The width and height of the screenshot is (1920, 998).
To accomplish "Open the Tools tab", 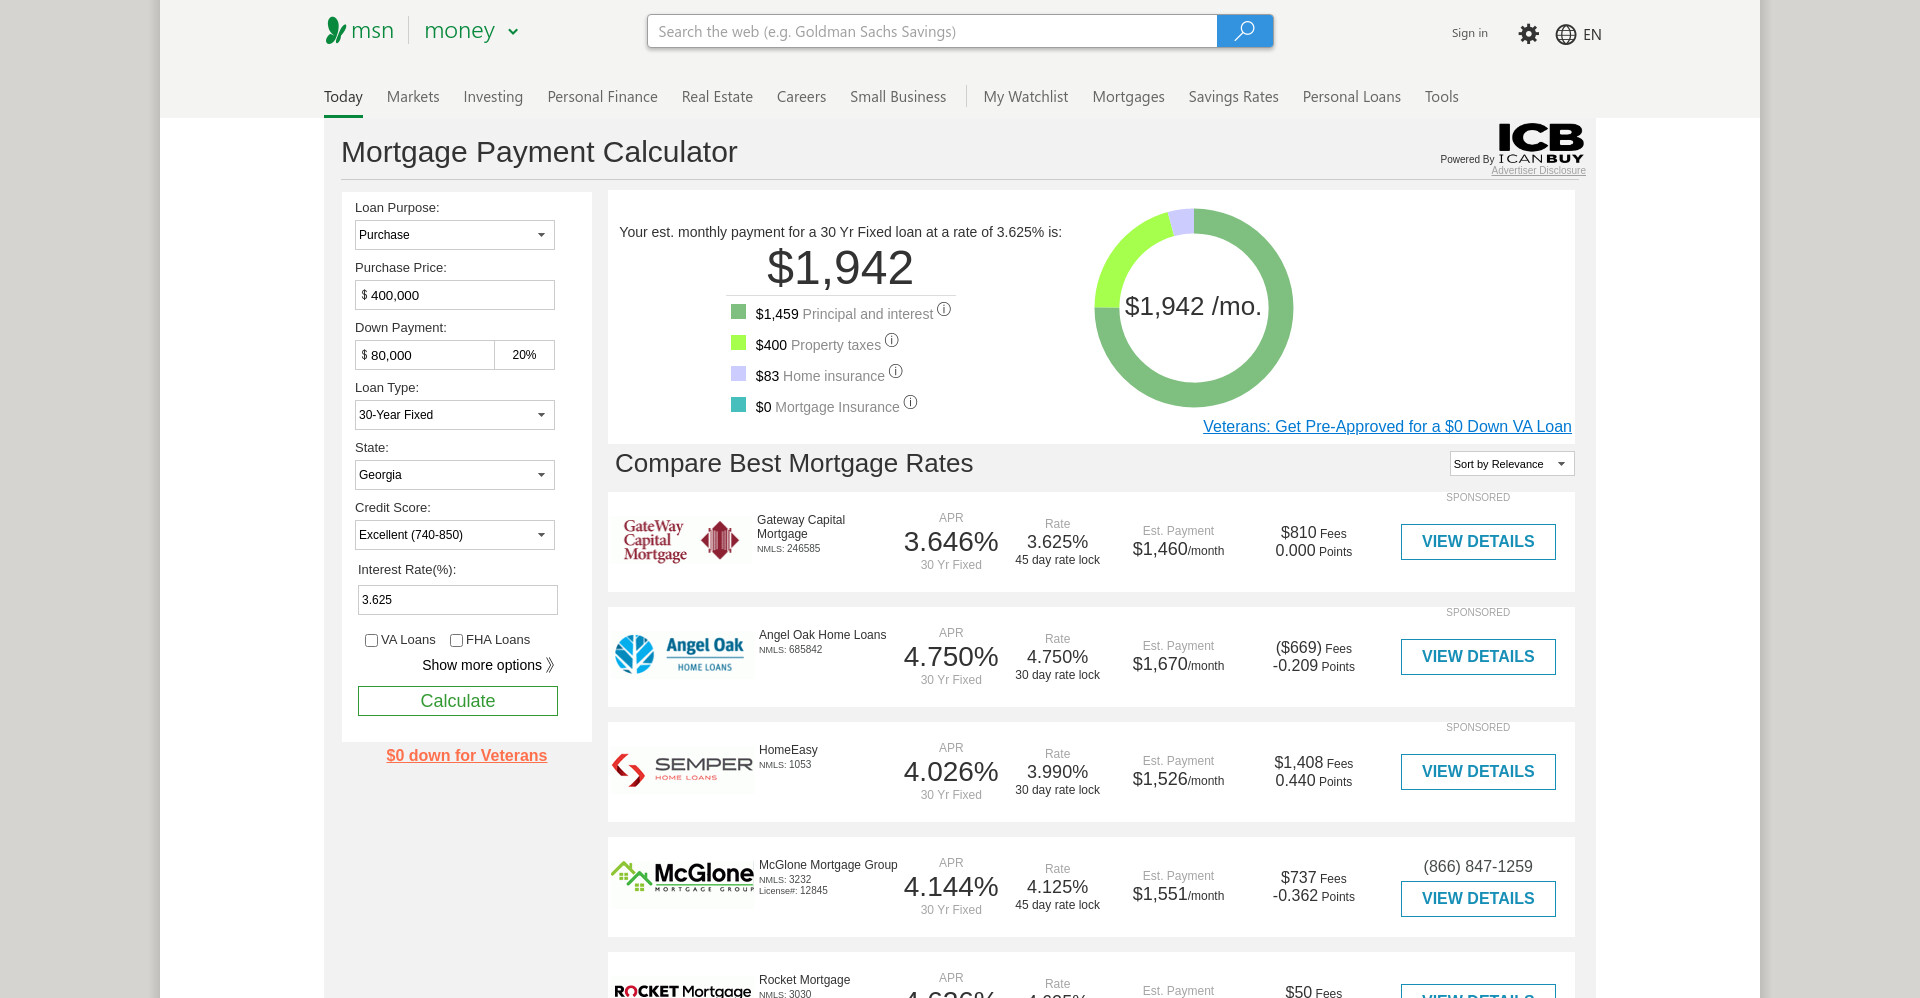I will (1441, 97).
